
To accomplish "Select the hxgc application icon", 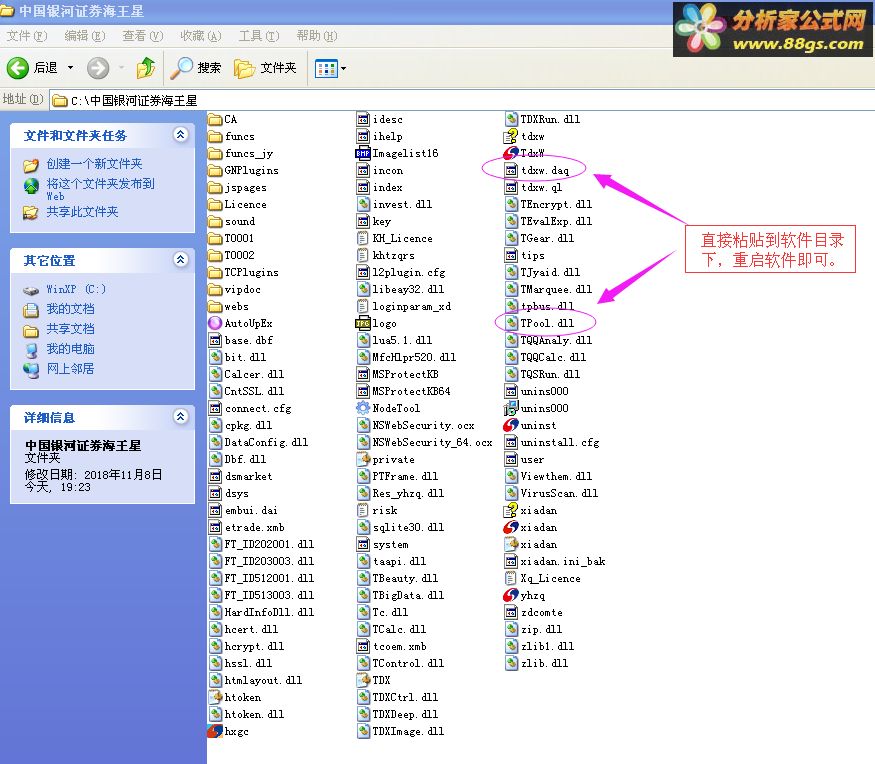I will point(215,731).
